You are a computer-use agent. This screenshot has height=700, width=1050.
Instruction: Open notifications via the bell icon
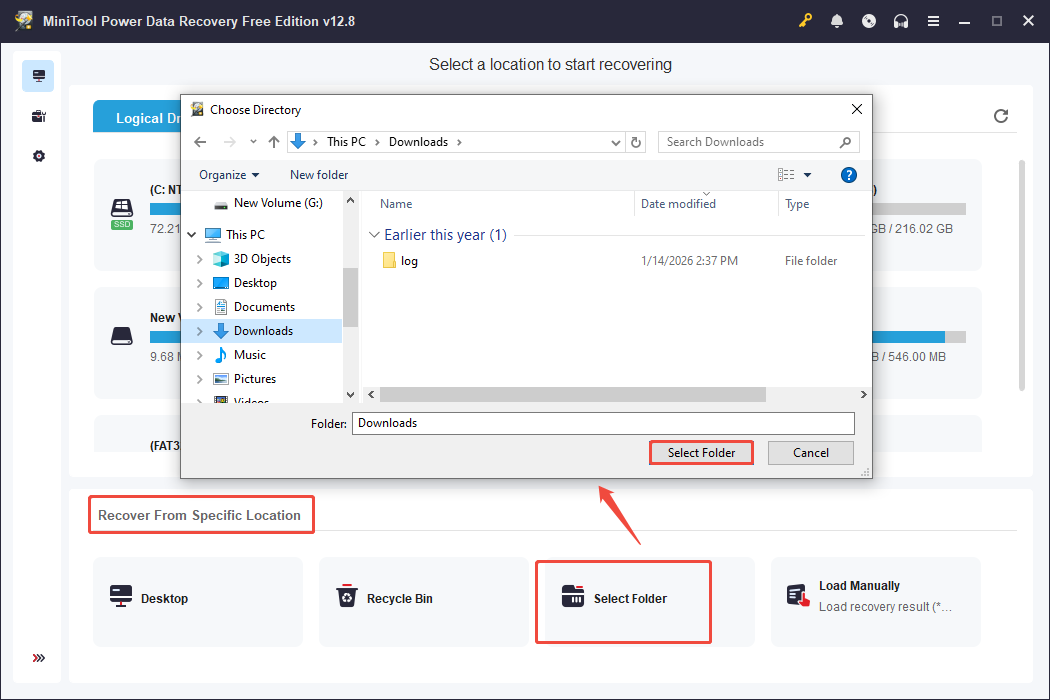(837, 20)
